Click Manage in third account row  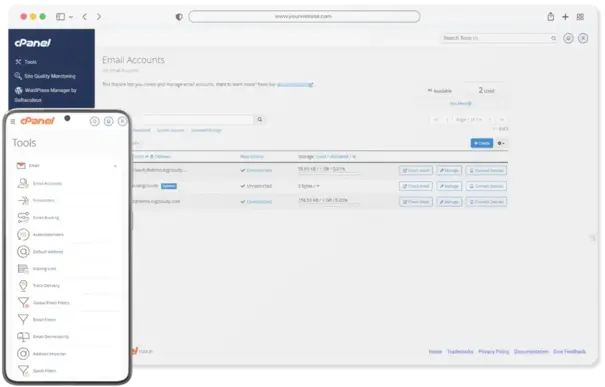coord(449,202)
